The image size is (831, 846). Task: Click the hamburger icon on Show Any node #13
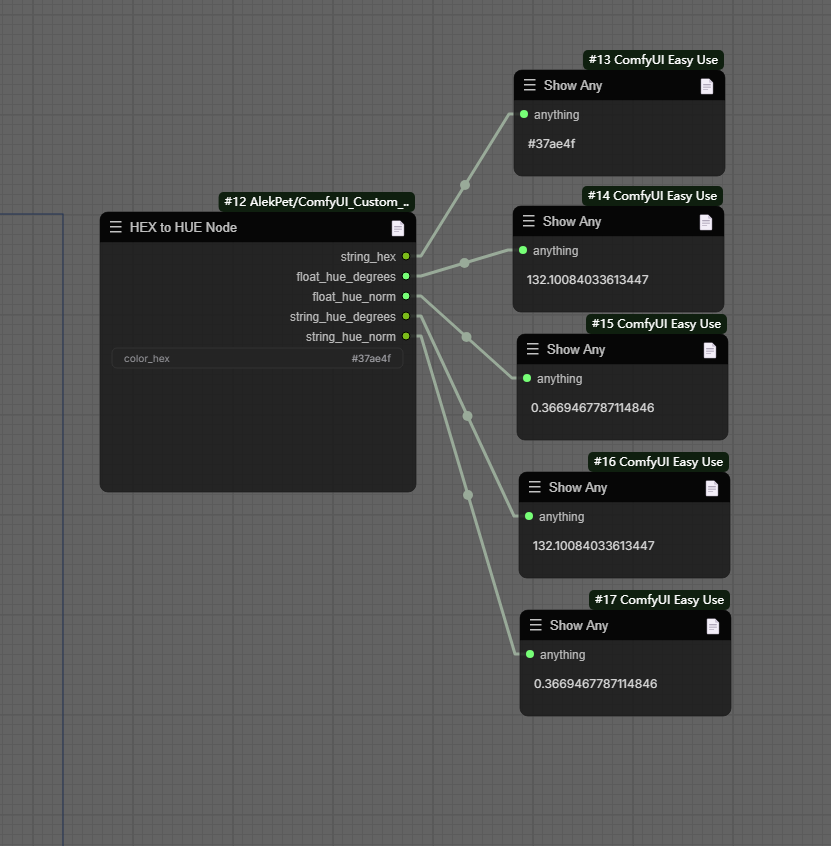[x=530, y=85]
